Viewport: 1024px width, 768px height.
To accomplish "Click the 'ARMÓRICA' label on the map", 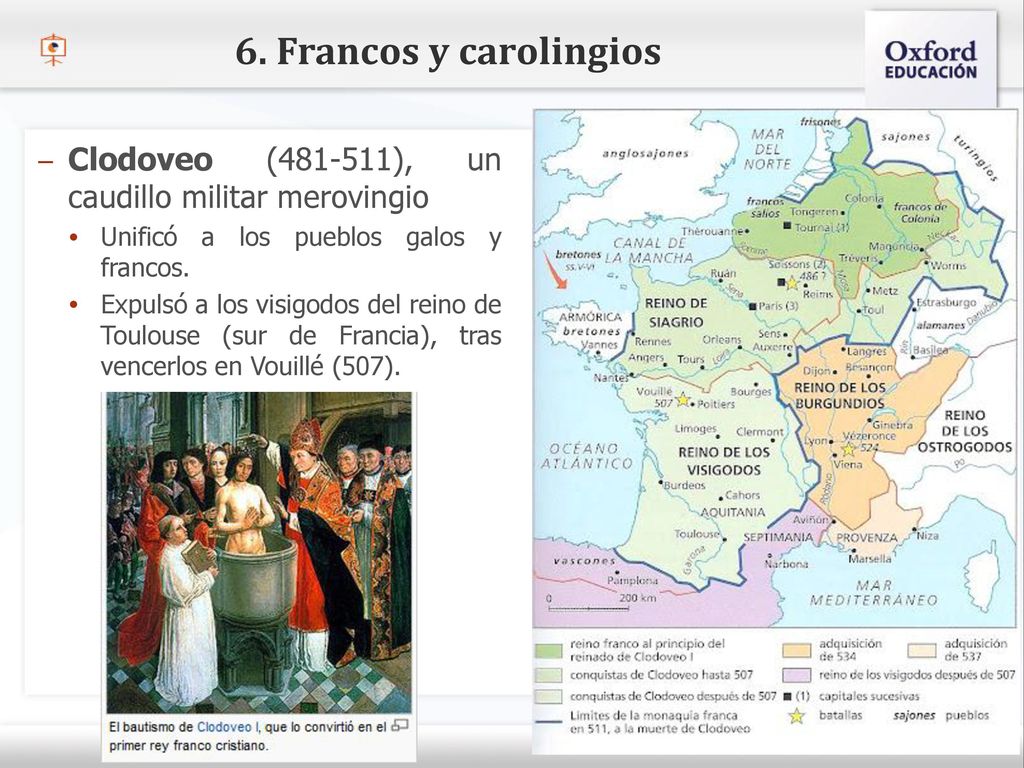I will click(x=590, y=317).
